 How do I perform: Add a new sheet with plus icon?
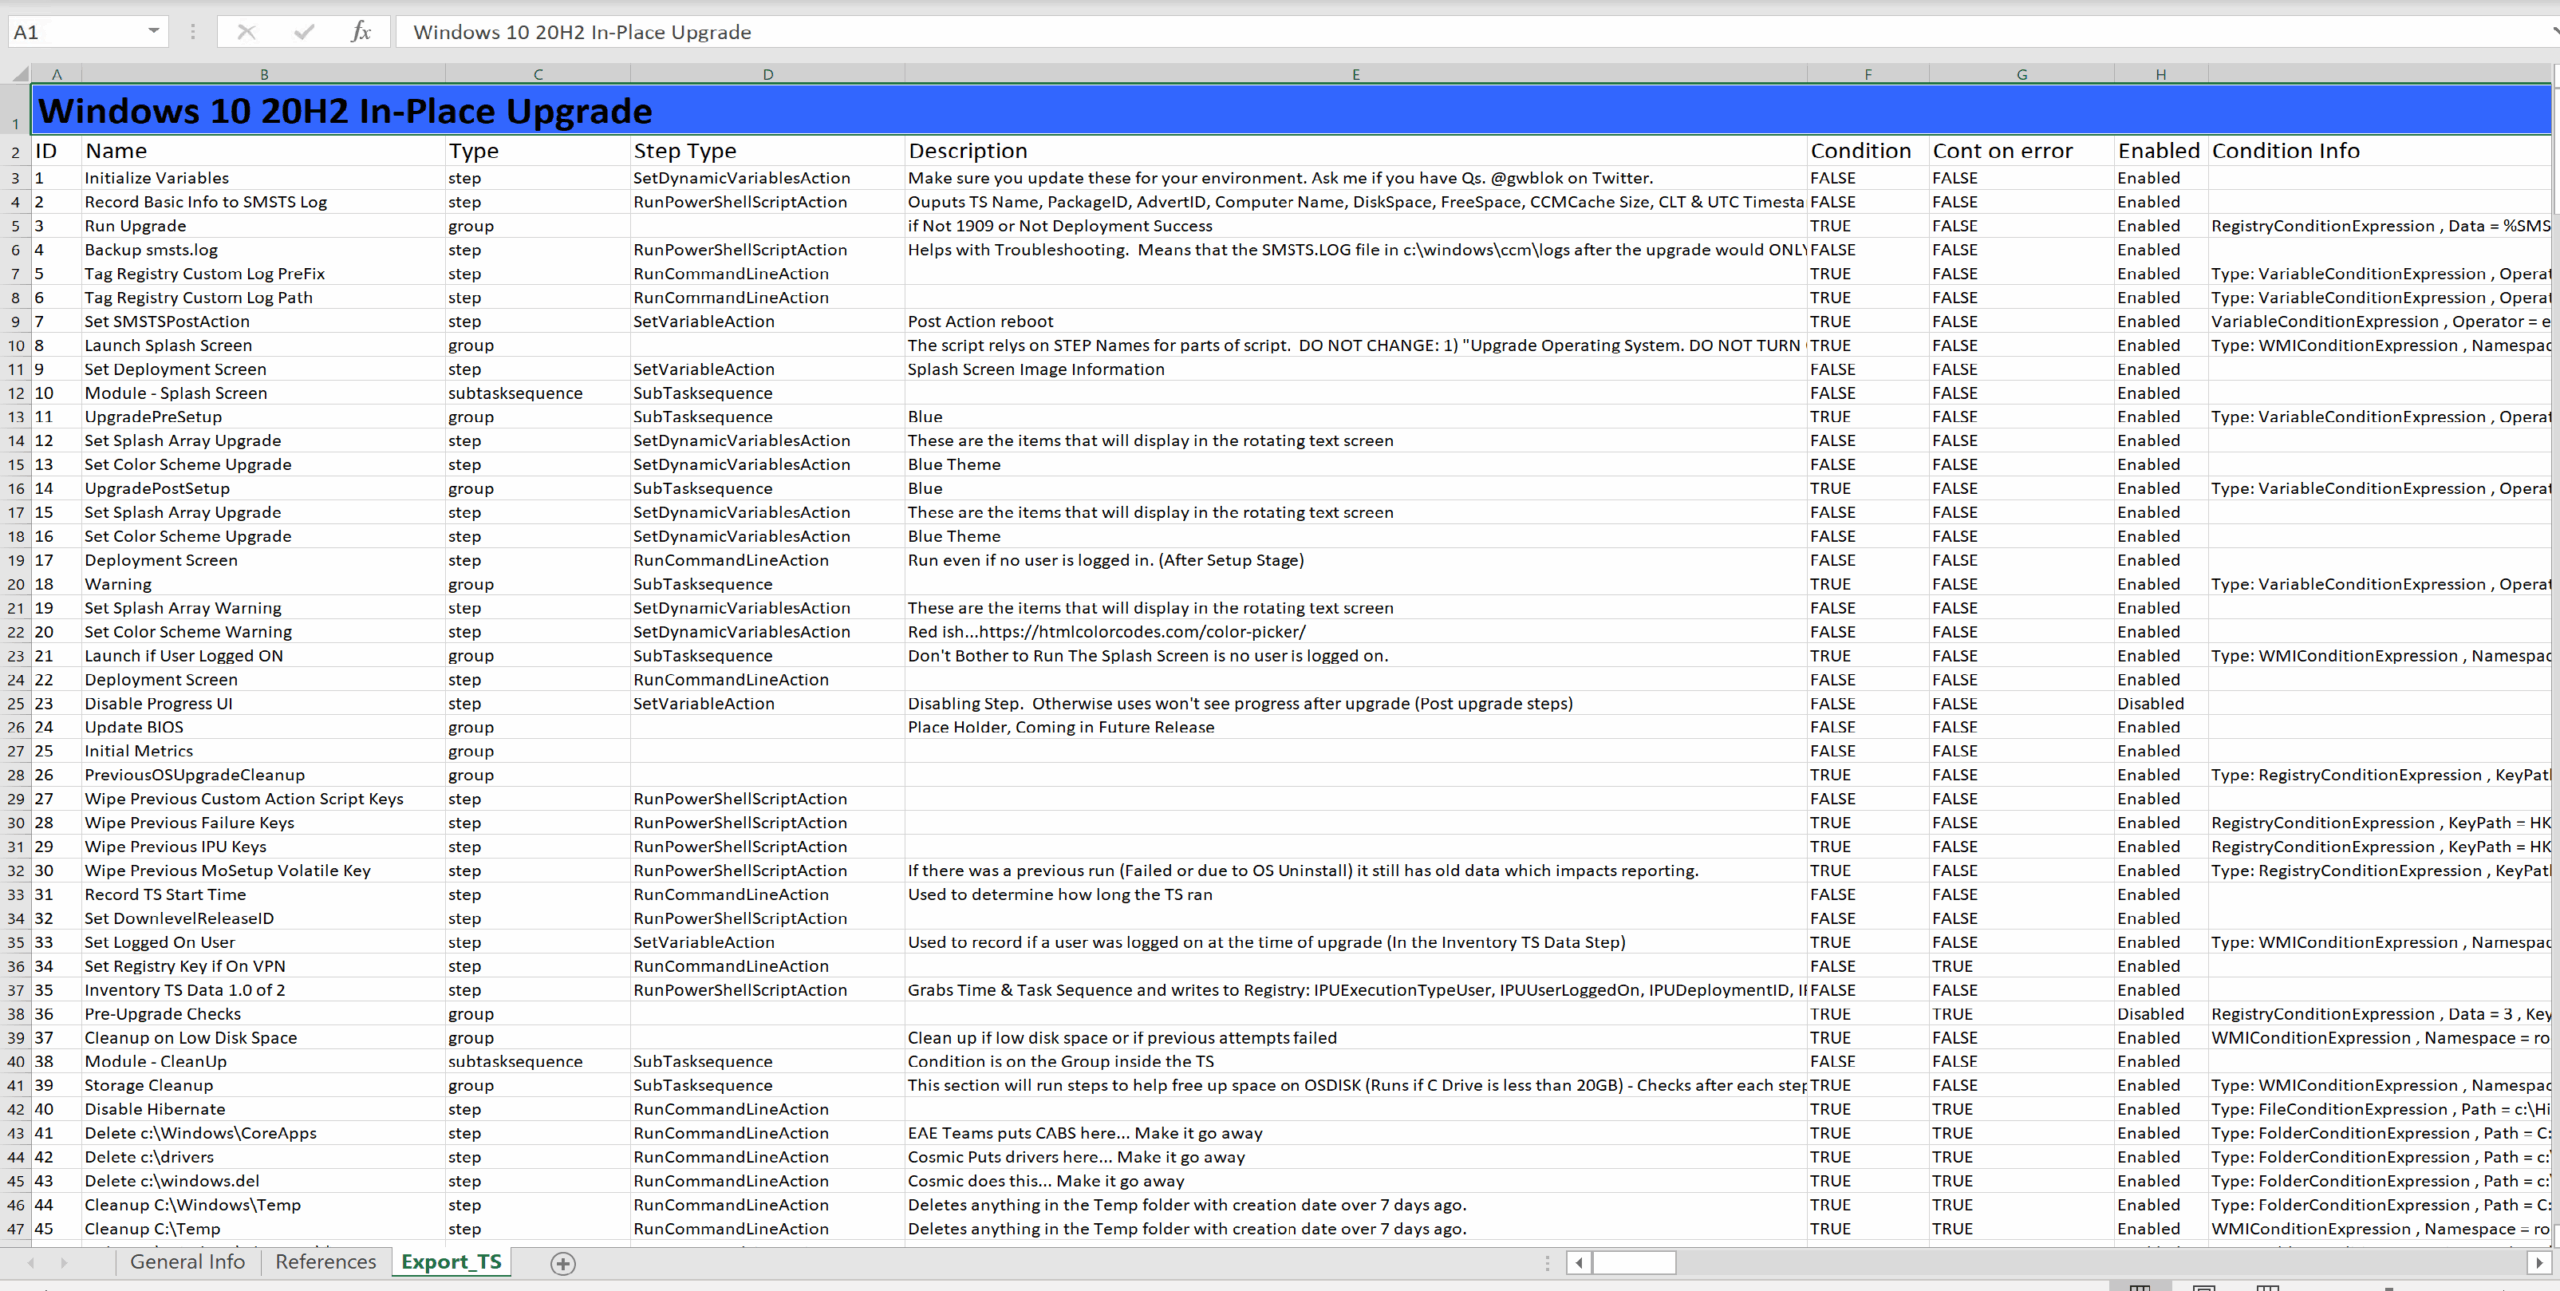(x=563, y=1263)
